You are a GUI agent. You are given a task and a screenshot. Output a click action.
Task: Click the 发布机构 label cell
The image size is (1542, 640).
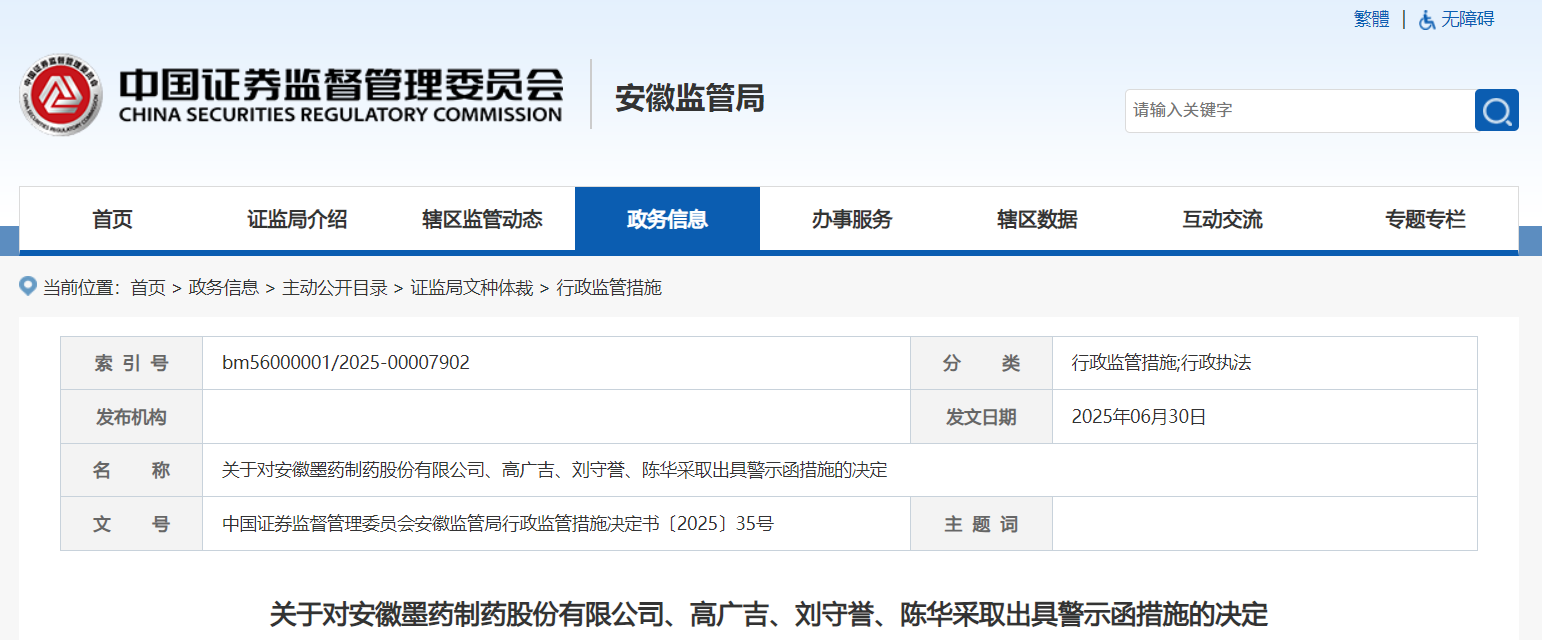tap(132, 417)
